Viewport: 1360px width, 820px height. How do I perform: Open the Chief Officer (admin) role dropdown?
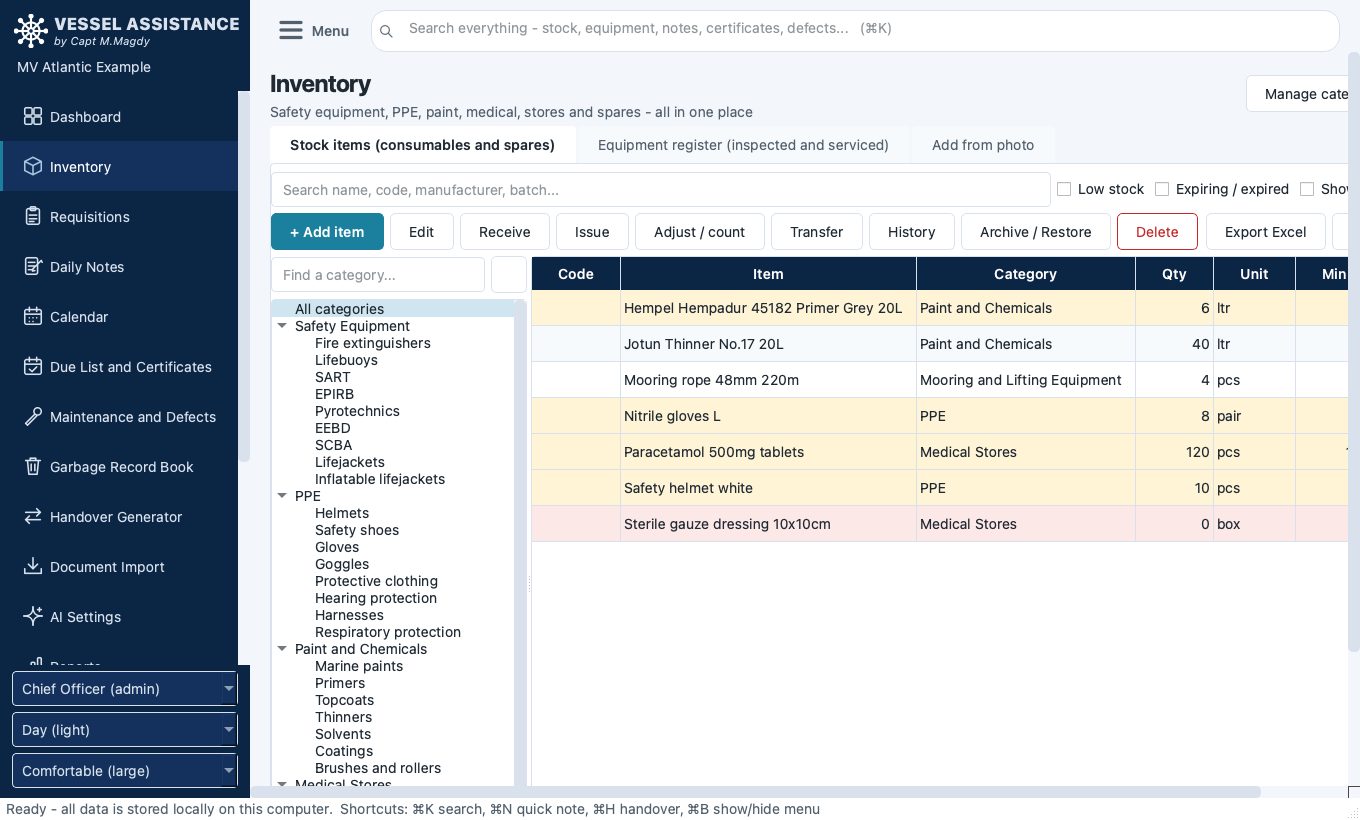[x=125, y=689]
